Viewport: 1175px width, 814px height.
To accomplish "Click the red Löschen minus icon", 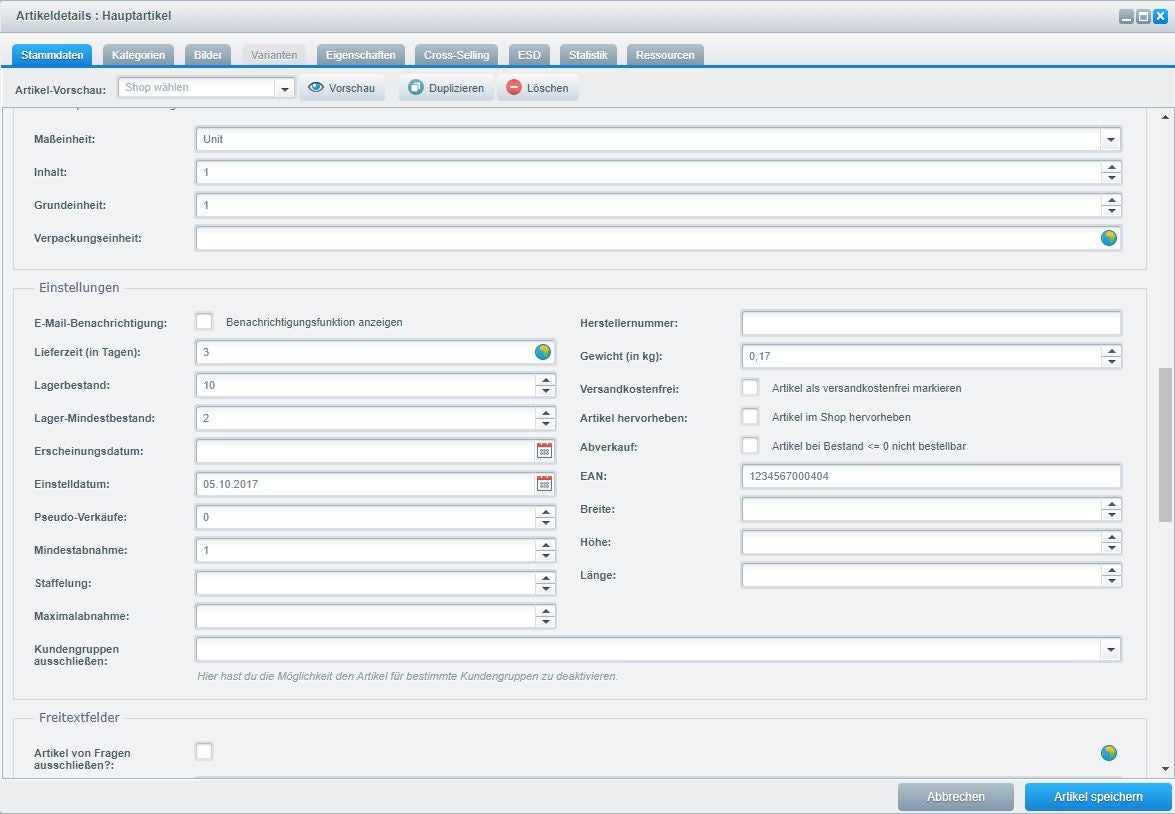I will coord(513,88).
